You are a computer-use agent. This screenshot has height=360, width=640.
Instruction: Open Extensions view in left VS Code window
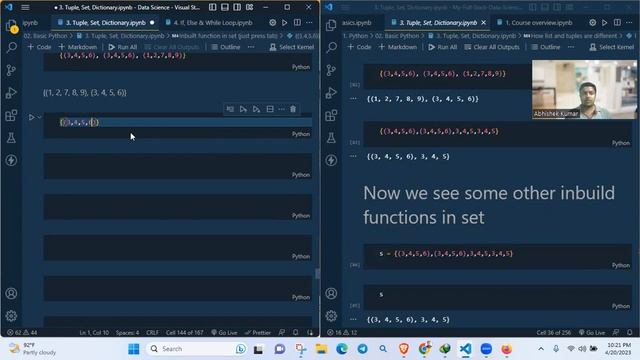(11, 116)
